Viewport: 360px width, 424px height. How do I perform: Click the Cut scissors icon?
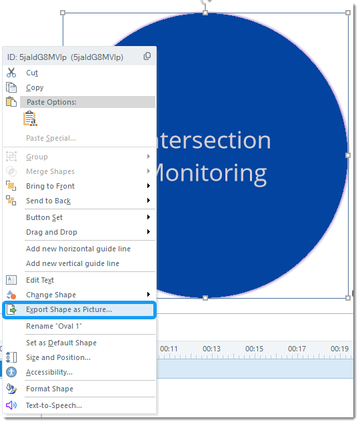(11, 72)
